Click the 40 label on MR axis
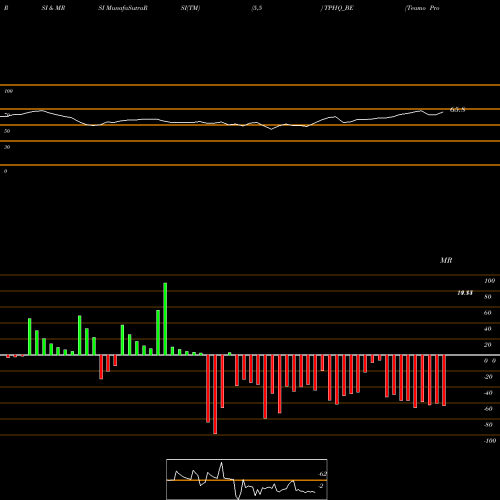The image size is (500, 500). (488, 329)
